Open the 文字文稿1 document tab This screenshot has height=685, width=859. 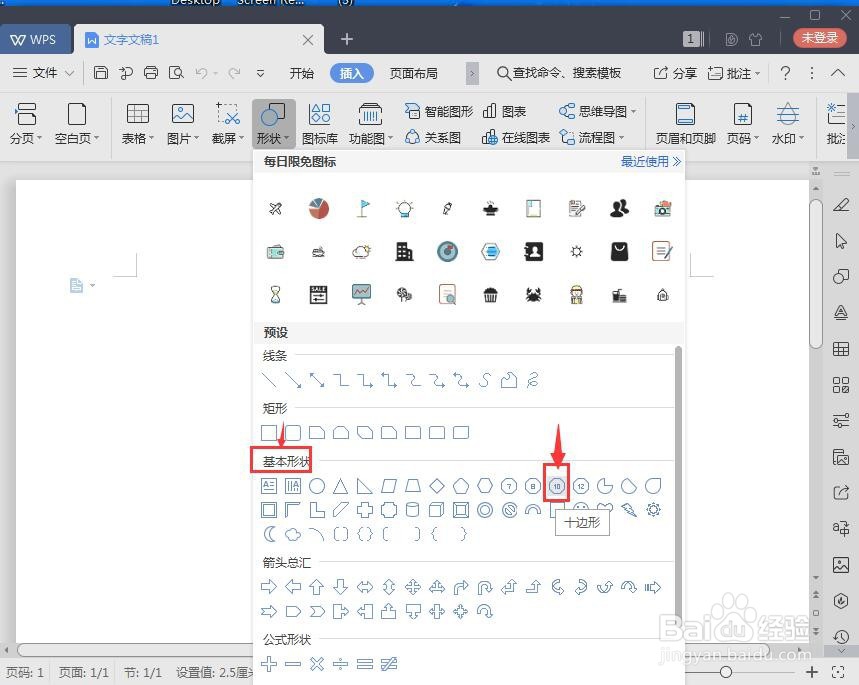198,39
